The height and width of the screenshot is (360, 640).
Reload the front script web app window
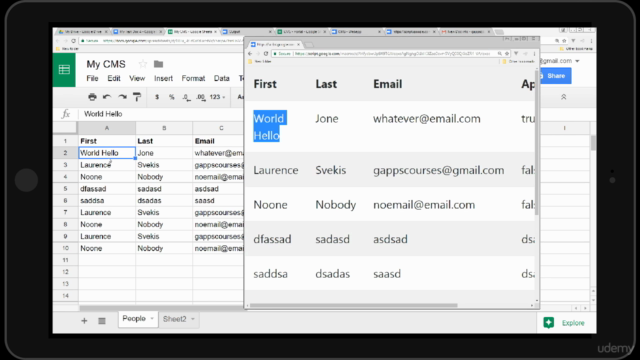266,53
